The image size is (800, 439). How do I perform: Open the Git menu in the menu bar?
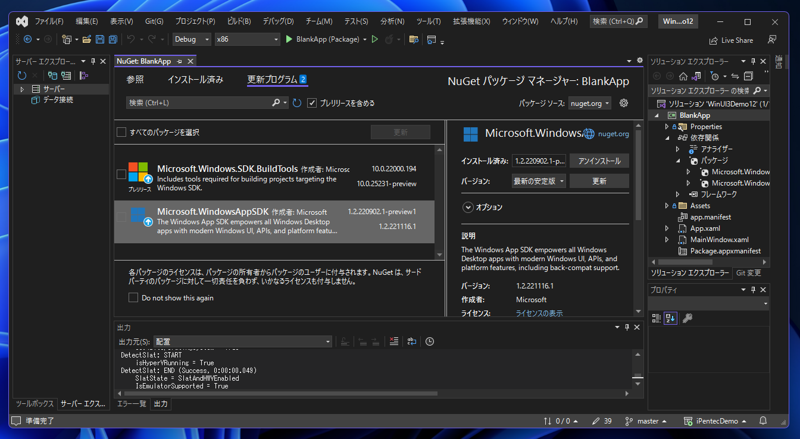click(x=153, y=21)
